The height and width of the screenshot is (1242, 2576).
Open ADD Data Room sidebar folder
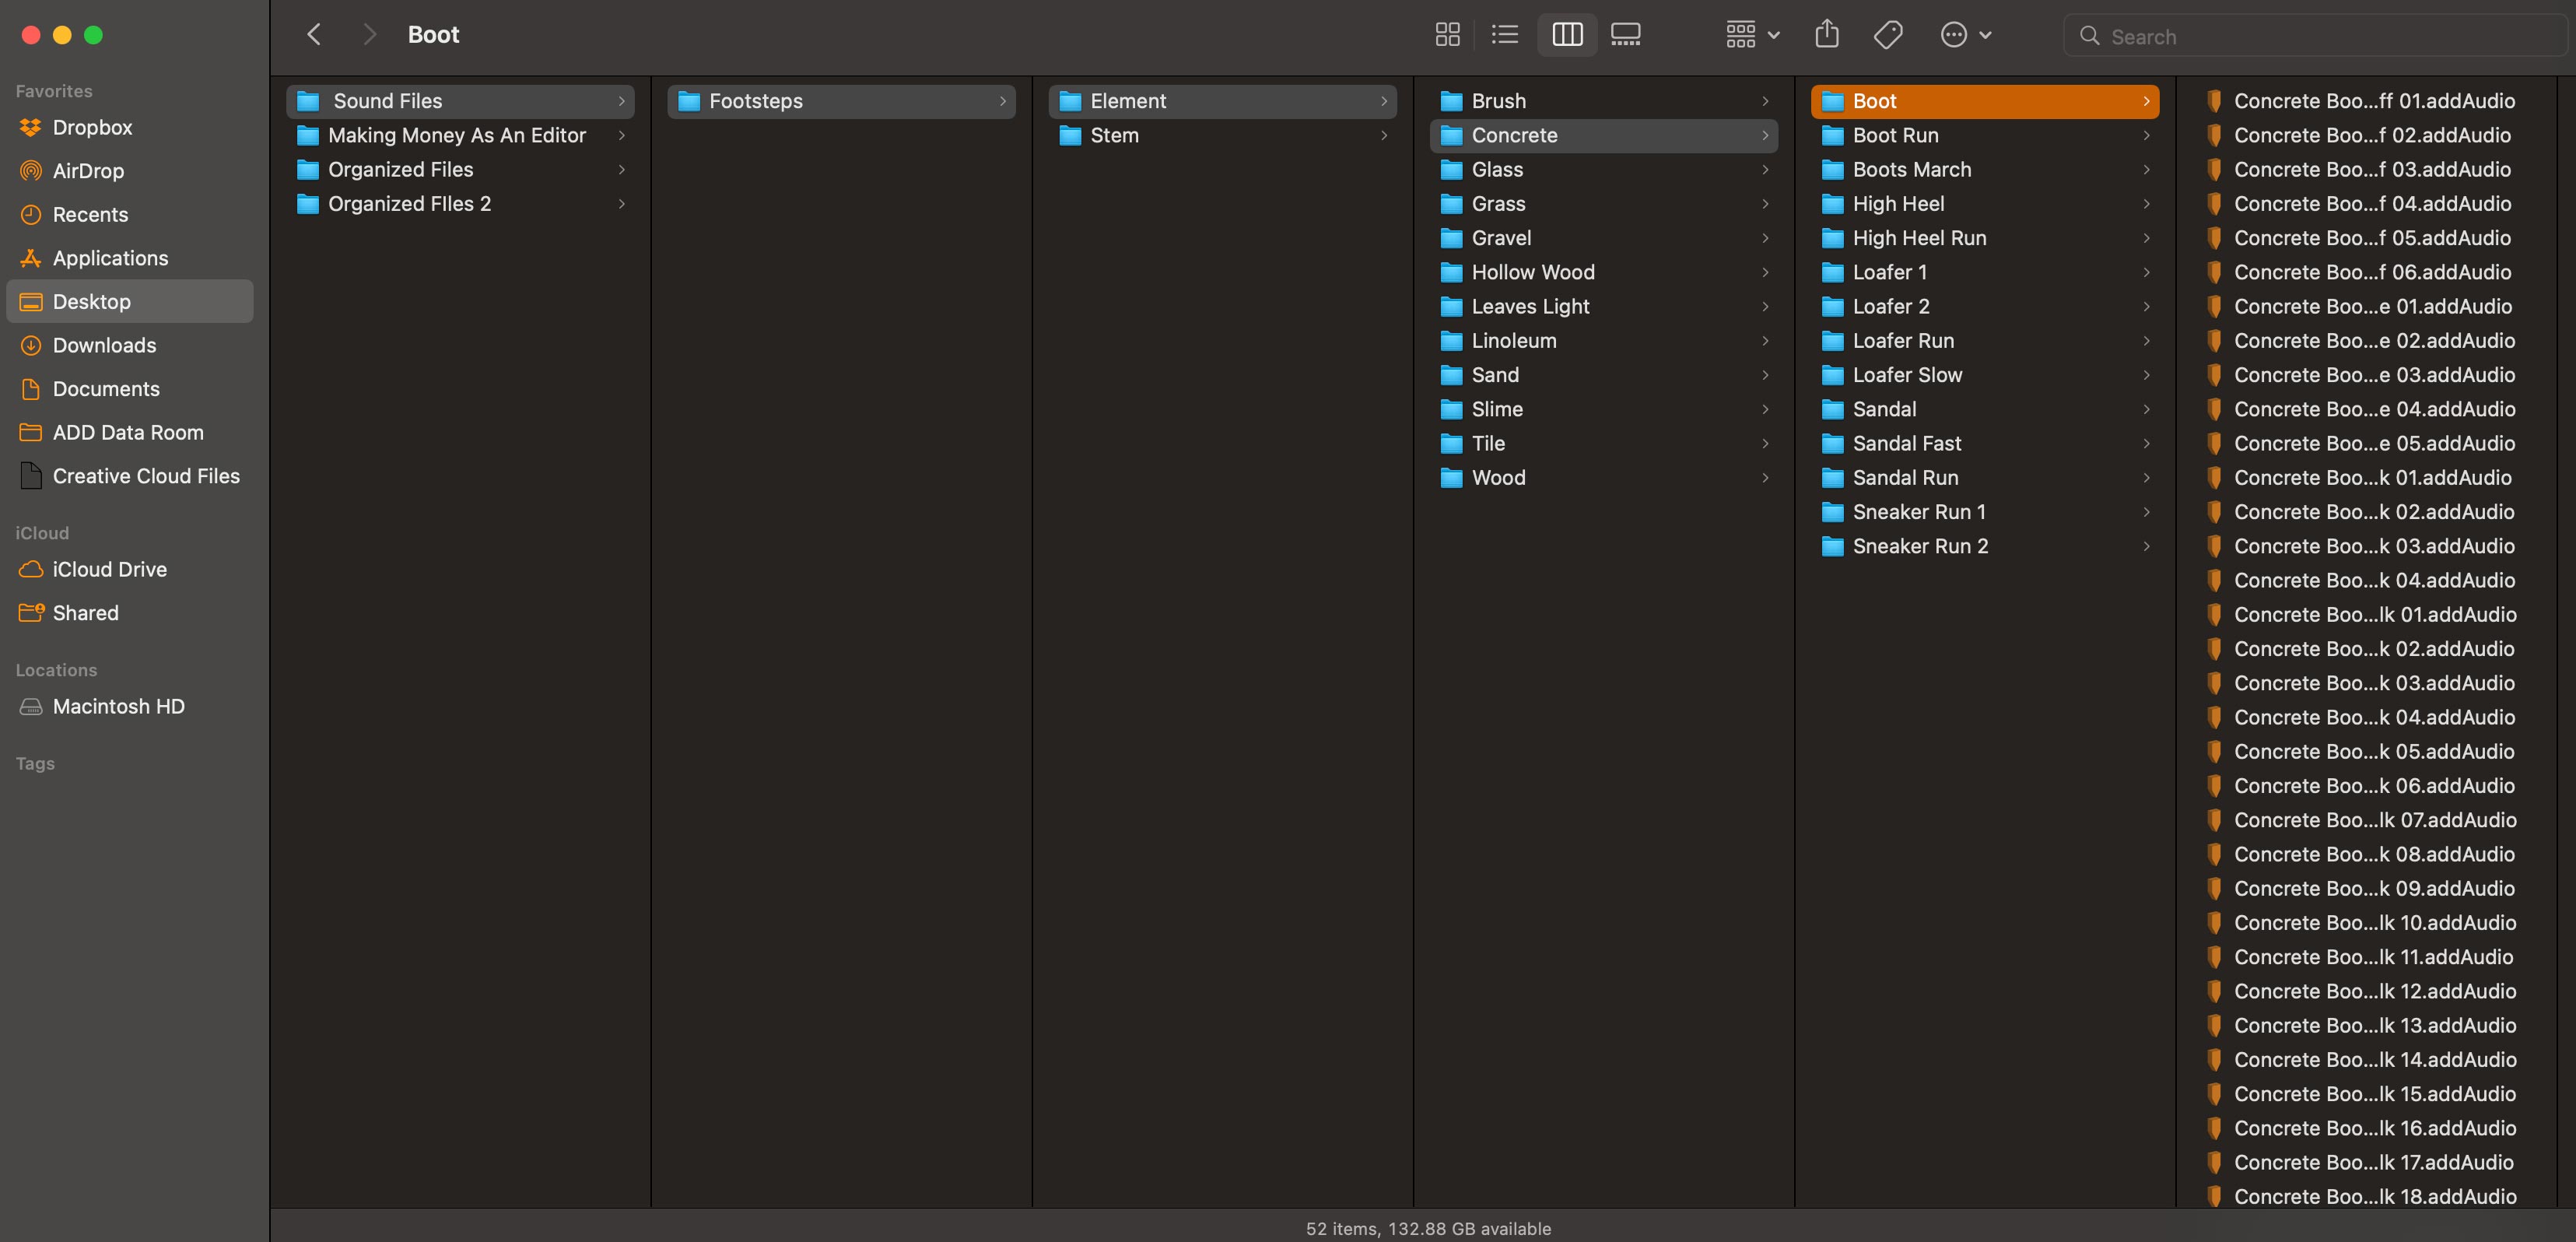[x=130, y=433]
